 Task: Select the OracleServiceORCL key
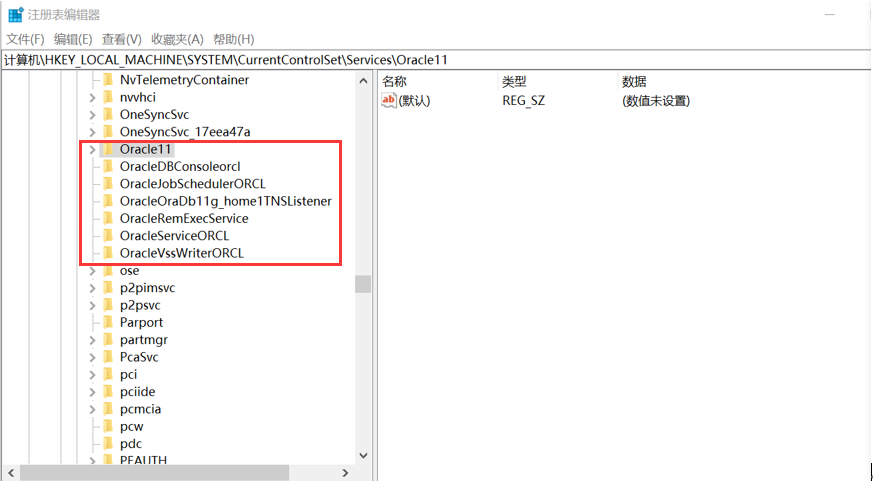[x=174, y=235]
